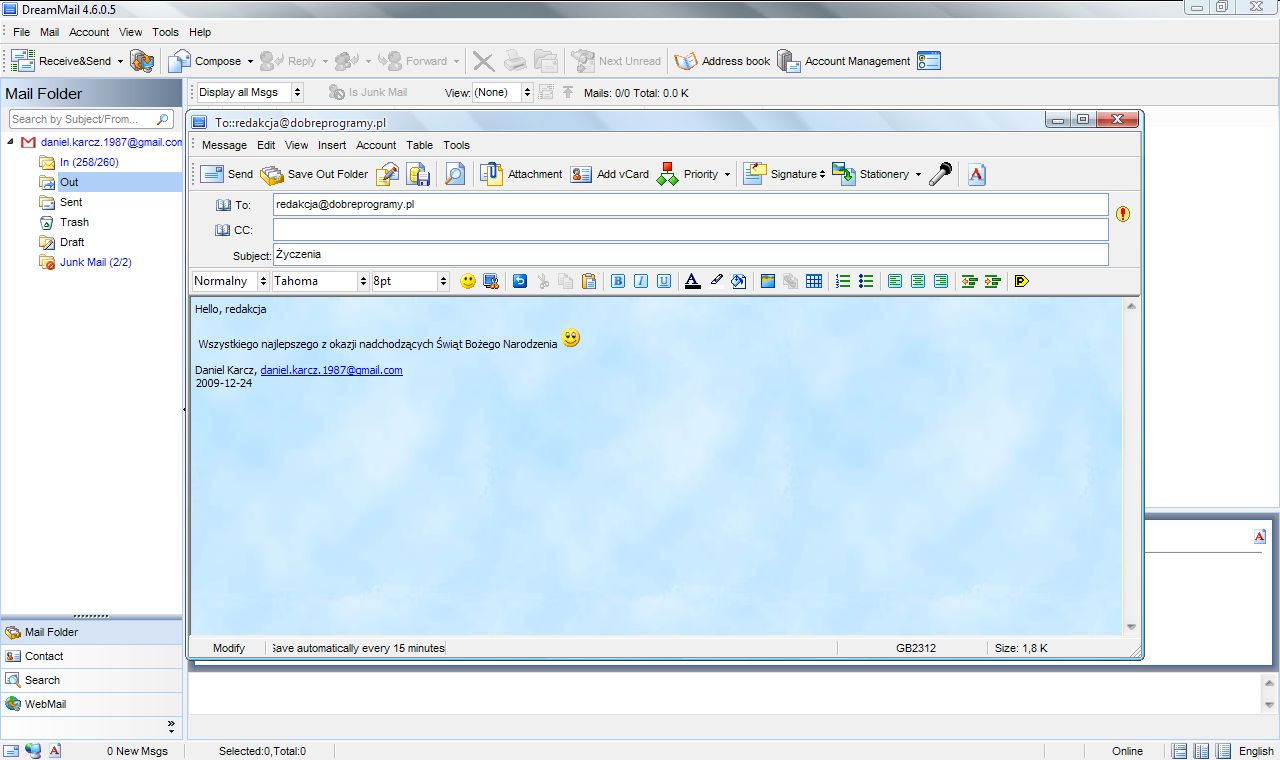Open the Search panel in sidebar
The image size is (1280, 760).
pos(91,680)
